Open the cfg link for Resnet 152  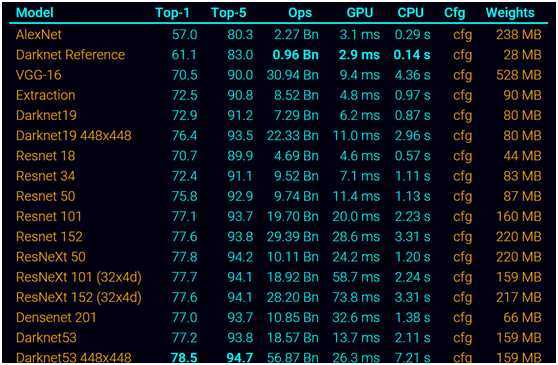[x=462, y=237]
